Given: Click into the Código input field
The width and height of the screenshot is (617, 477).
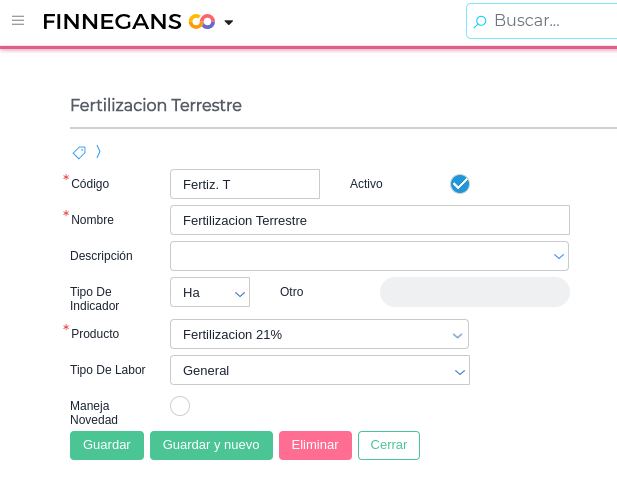Looking at the screenshot, I should [x=245, y=184].
